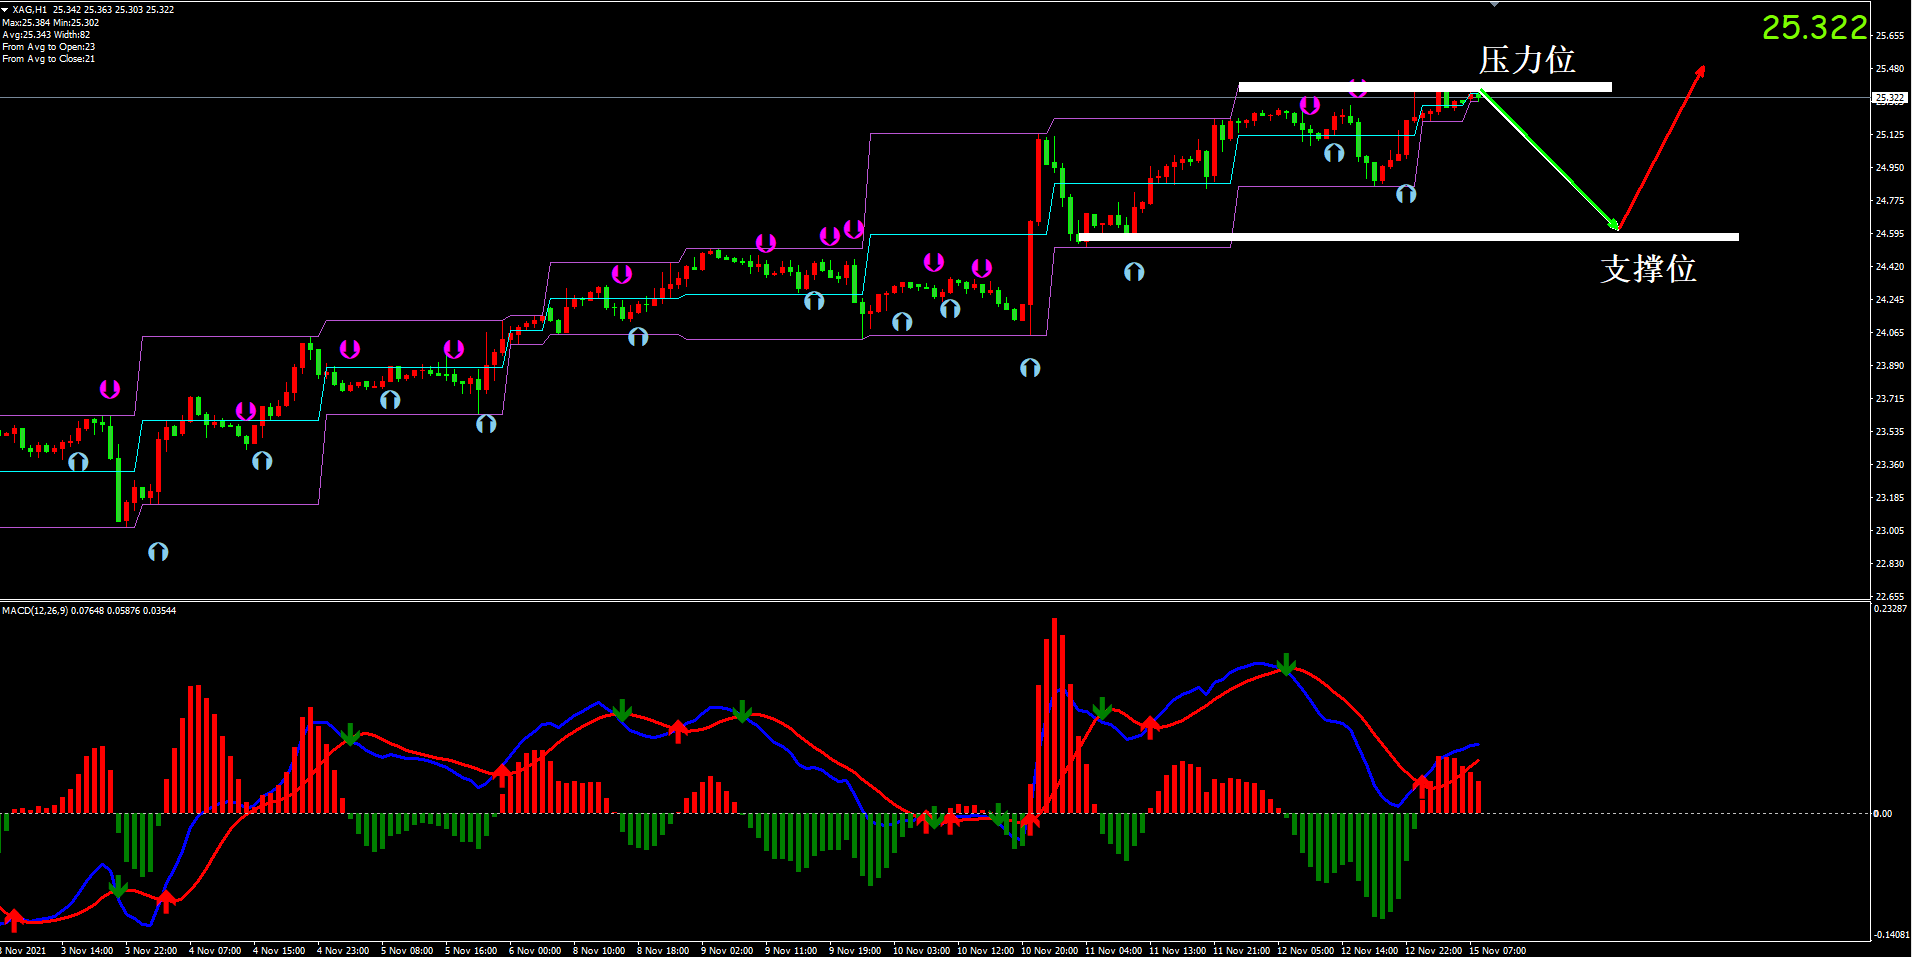Click the chart shift triangle on top edge
Screen dimensions: 1912x957
point(1494,5)
